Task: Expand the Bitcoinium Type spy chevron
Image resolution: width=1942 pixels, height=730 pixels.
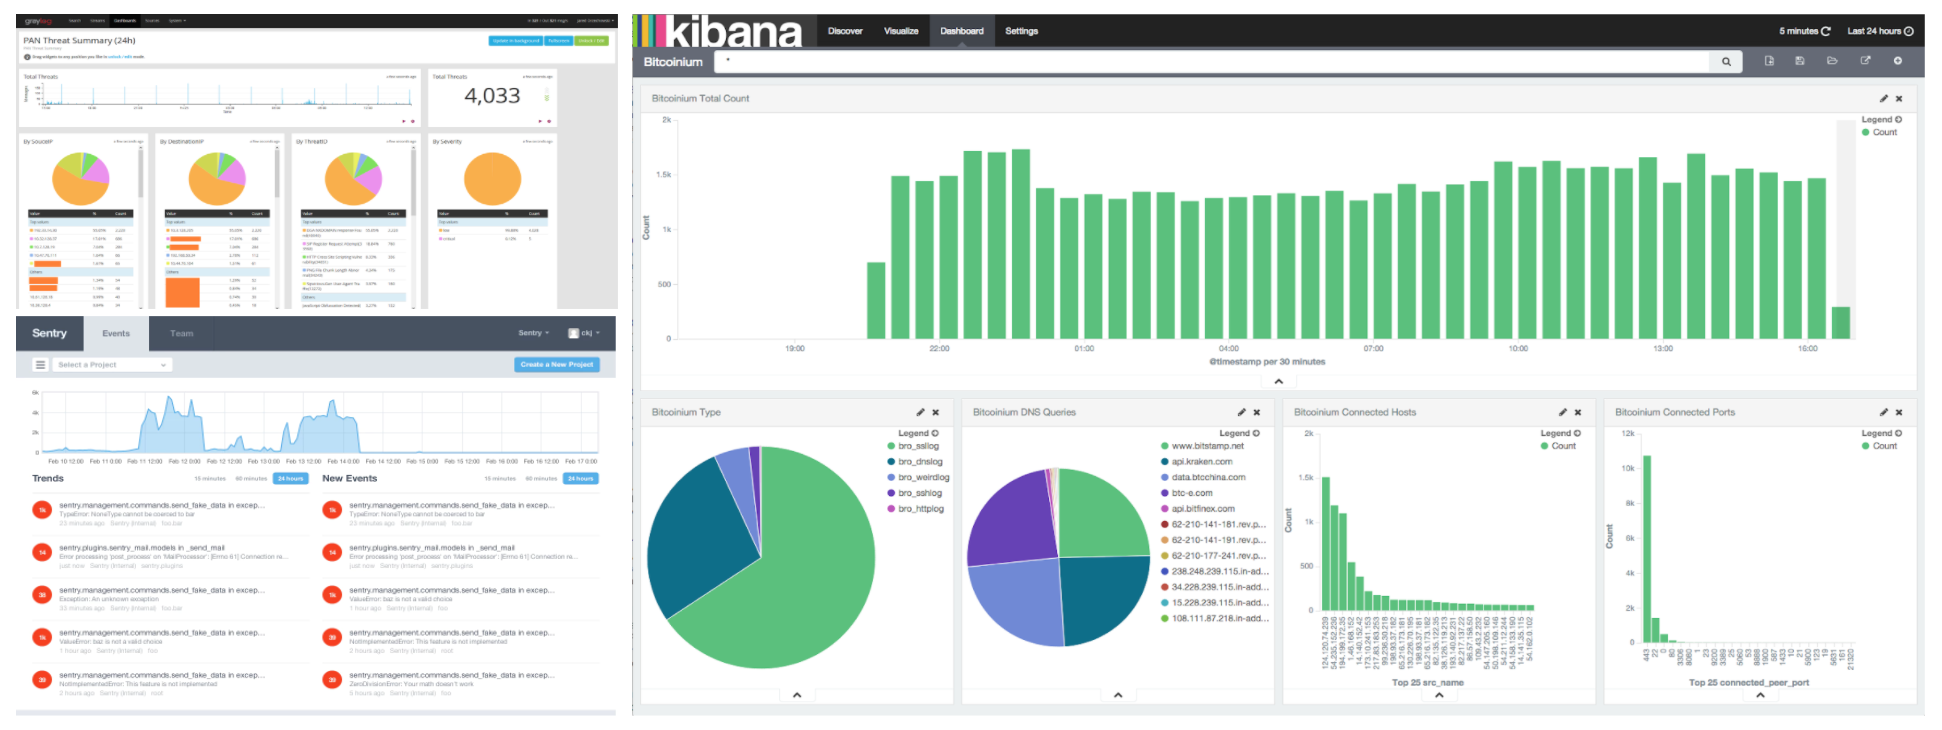Action: pos(797,695)
